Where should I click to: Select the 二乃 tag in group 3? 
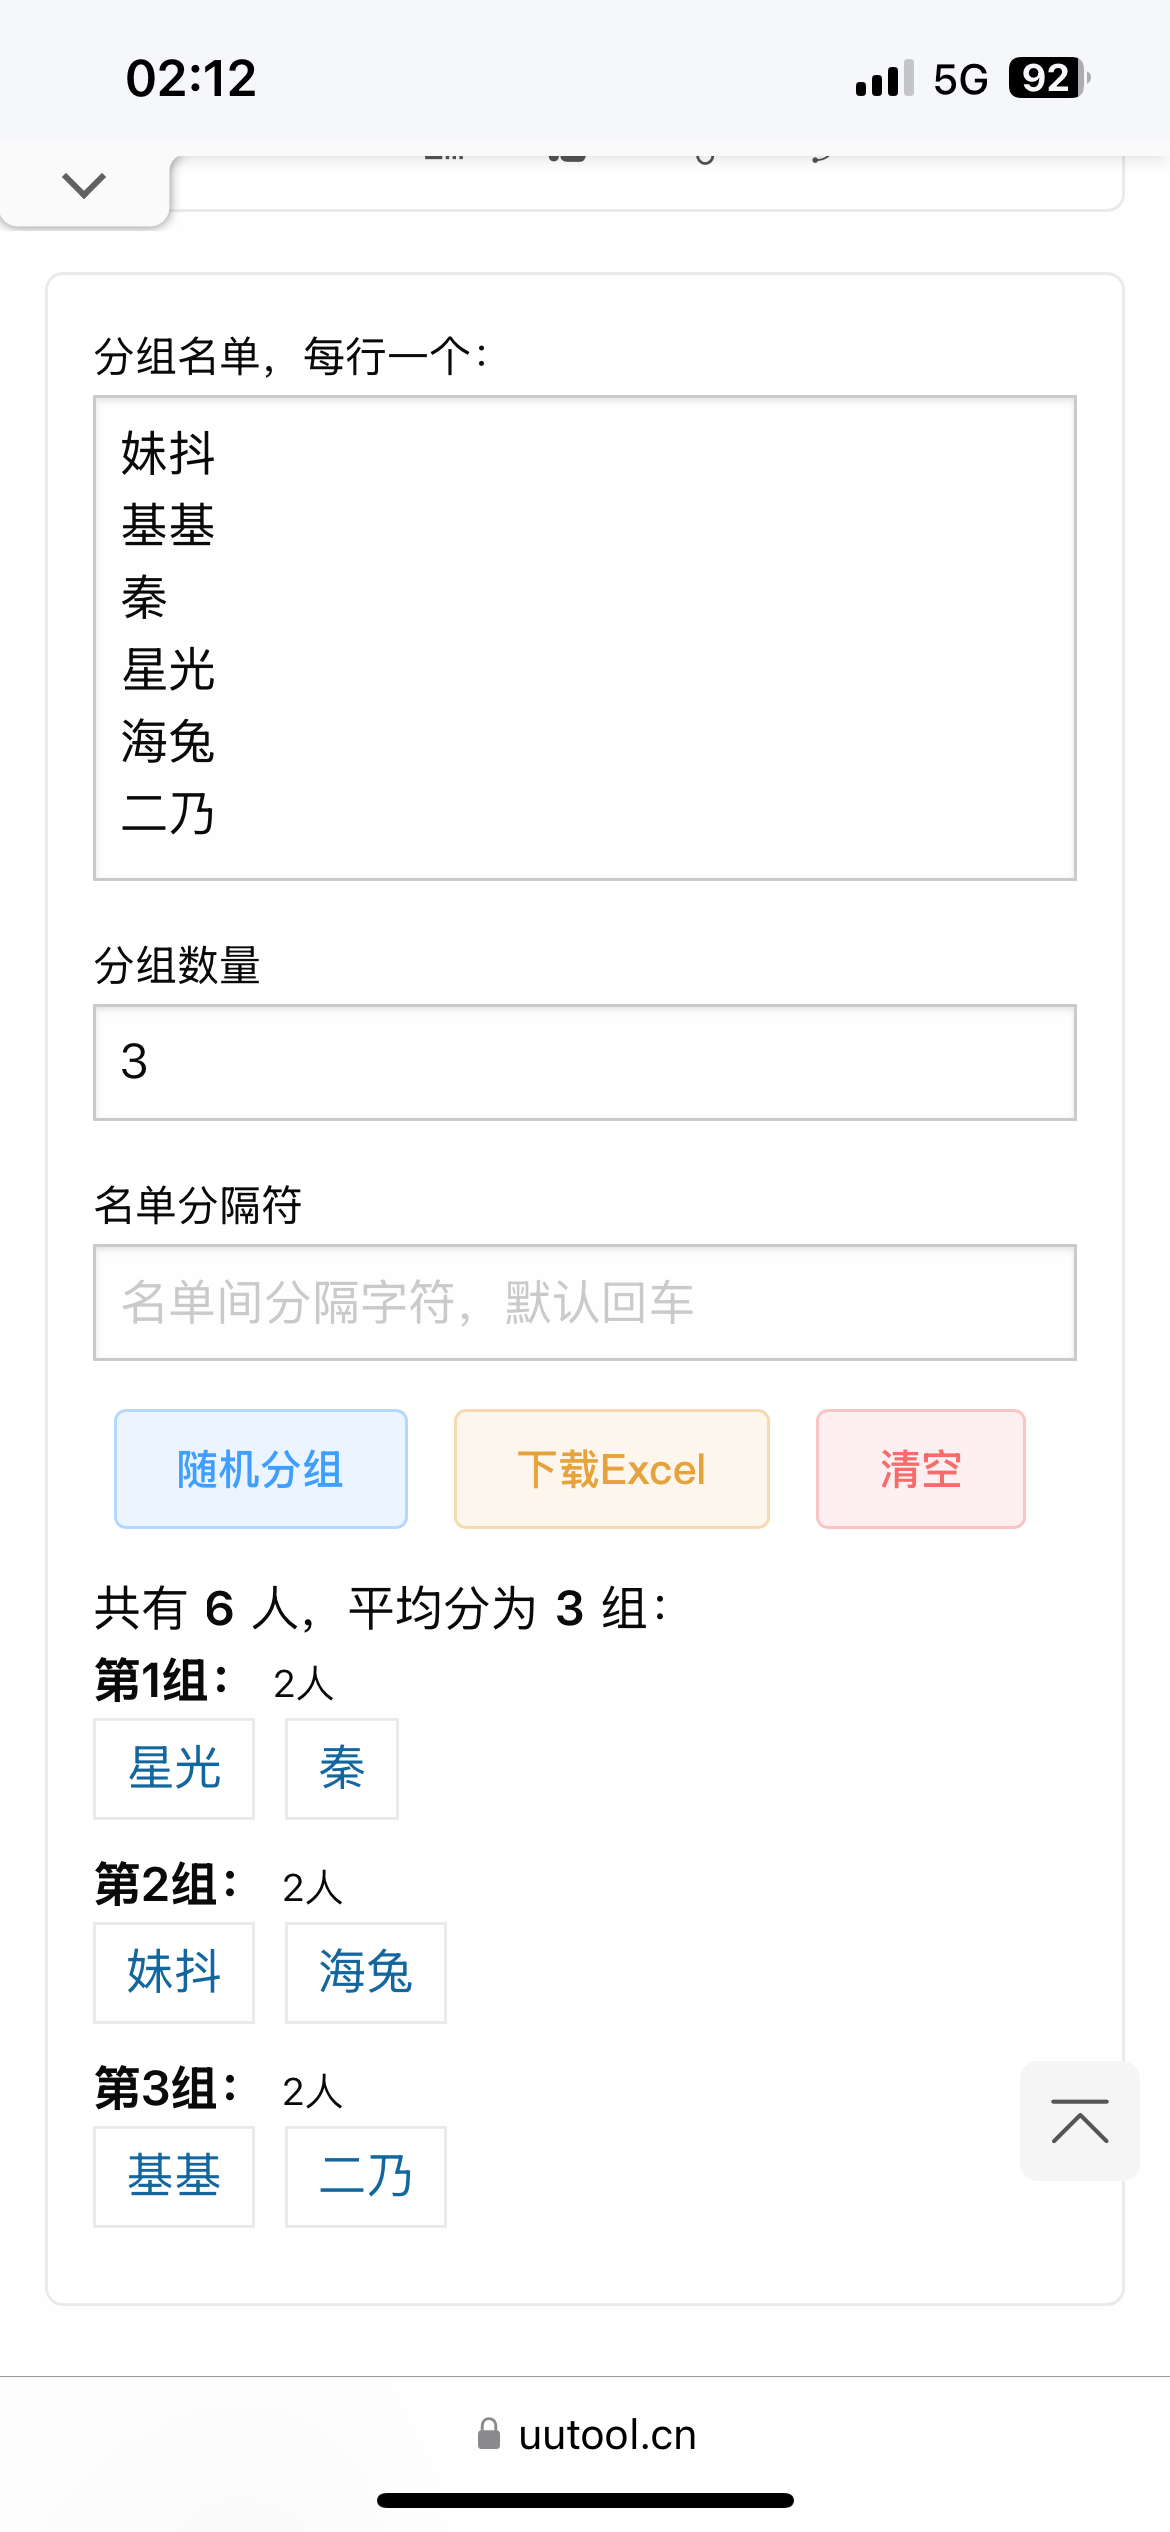tap(366, 2176)
